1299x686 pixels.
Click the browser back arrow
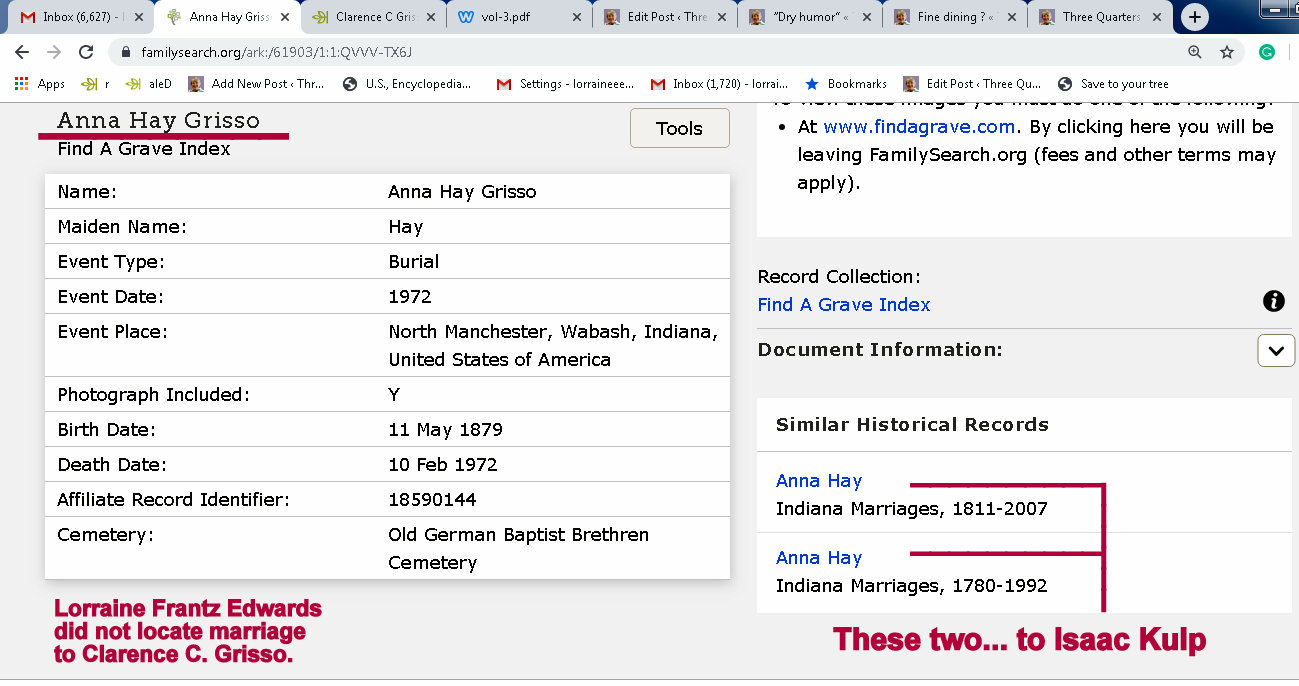(22, 52)
